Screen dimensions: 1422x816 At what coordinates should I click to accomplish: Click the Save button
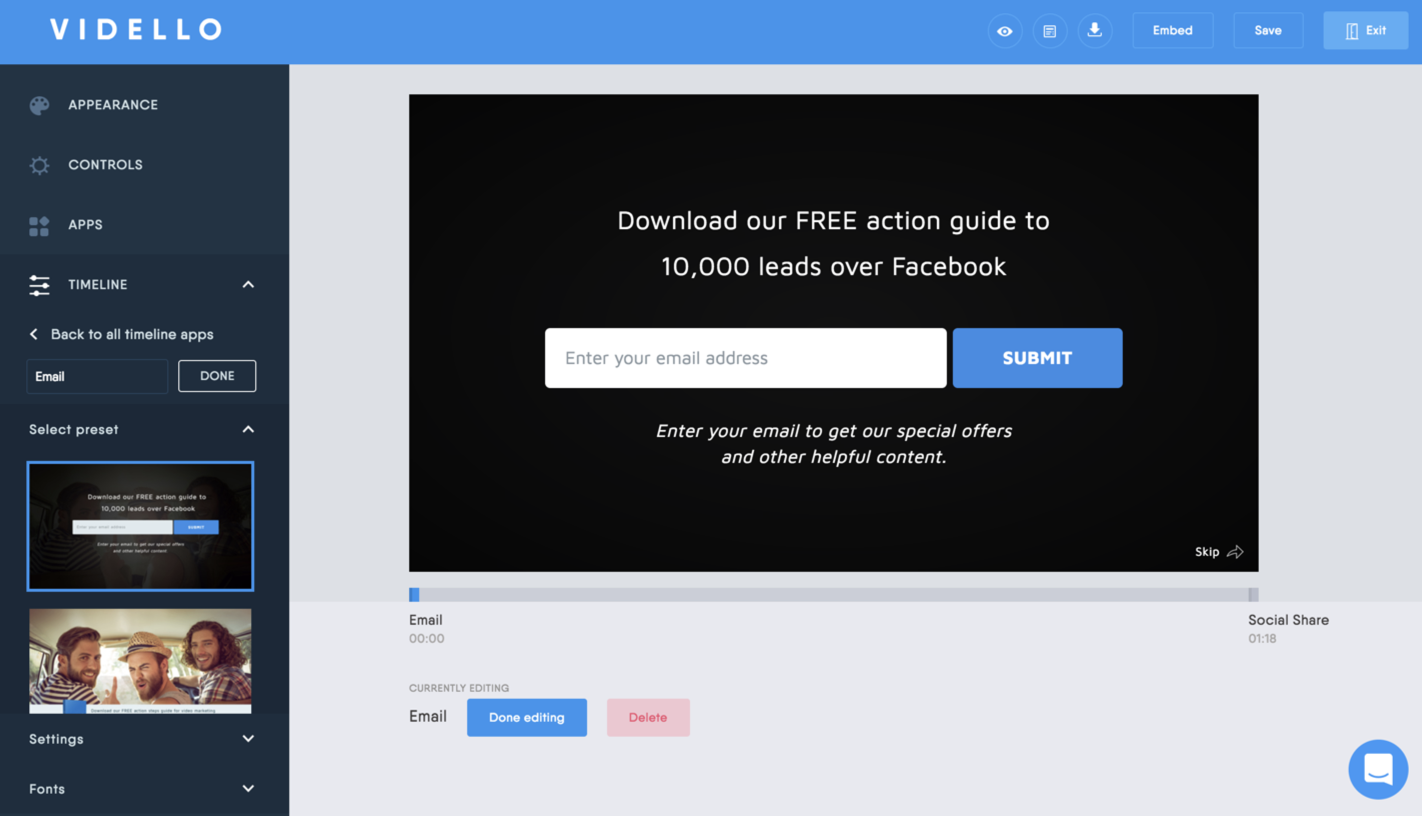[1268, 31]
